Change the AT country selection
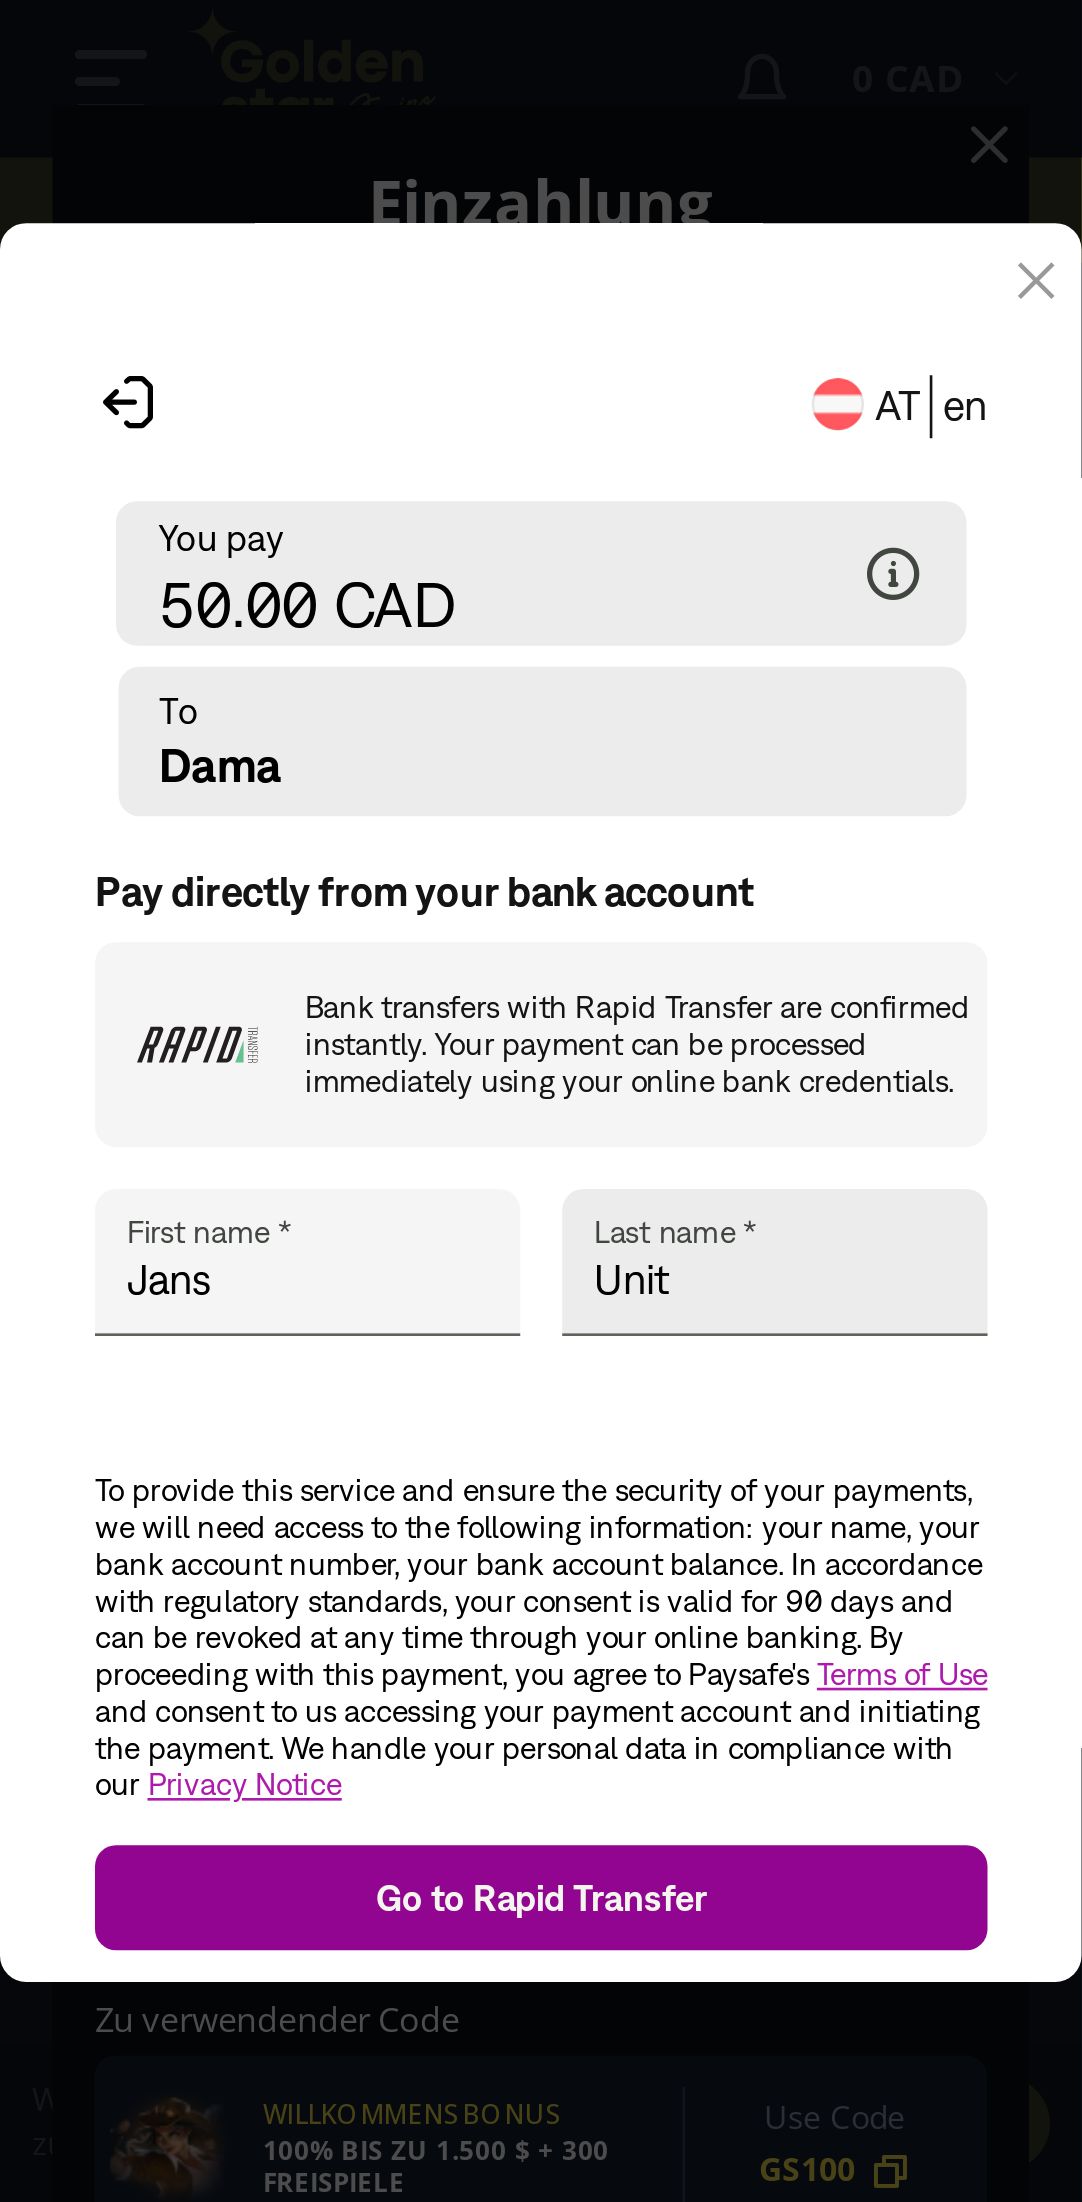 click(x=897, y=407)
